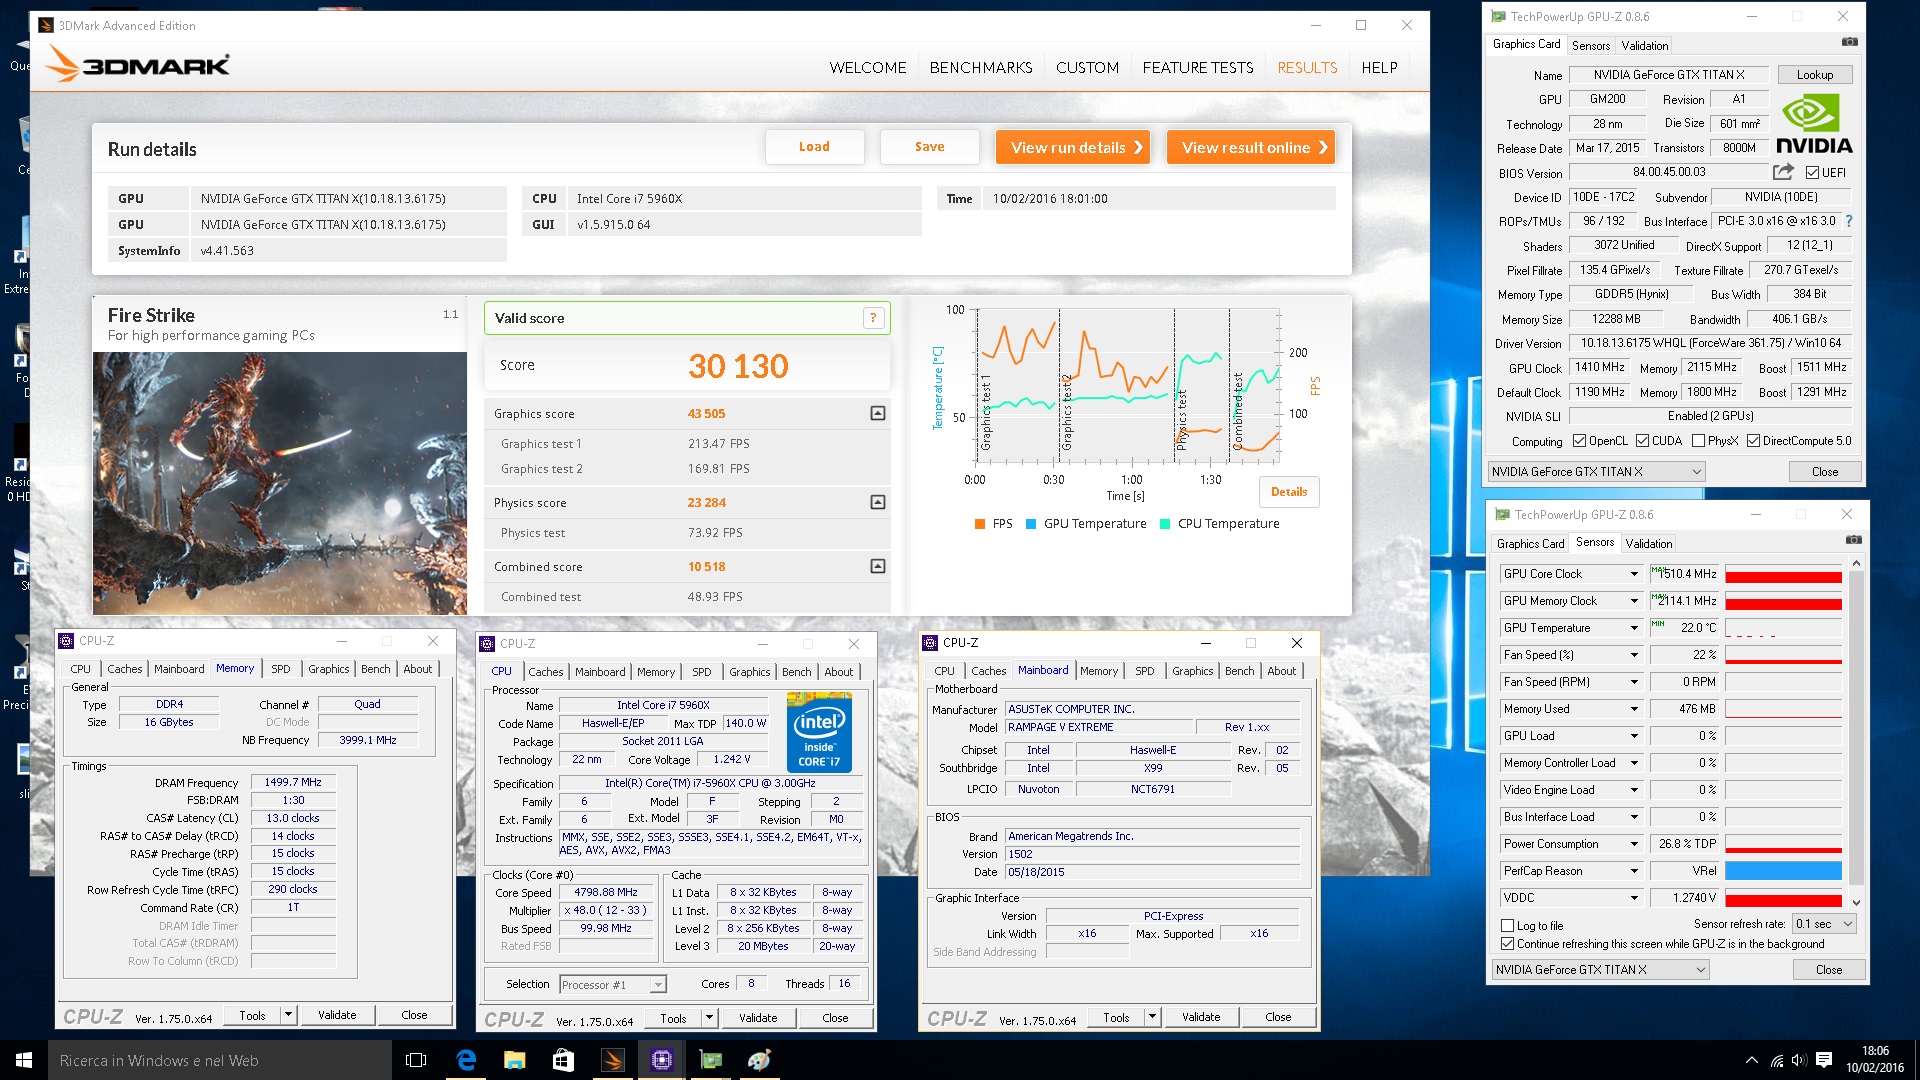The image size is (1920, 1080).
Task: Open the HELP tab in 3DMark
Action: [1379, 67]
